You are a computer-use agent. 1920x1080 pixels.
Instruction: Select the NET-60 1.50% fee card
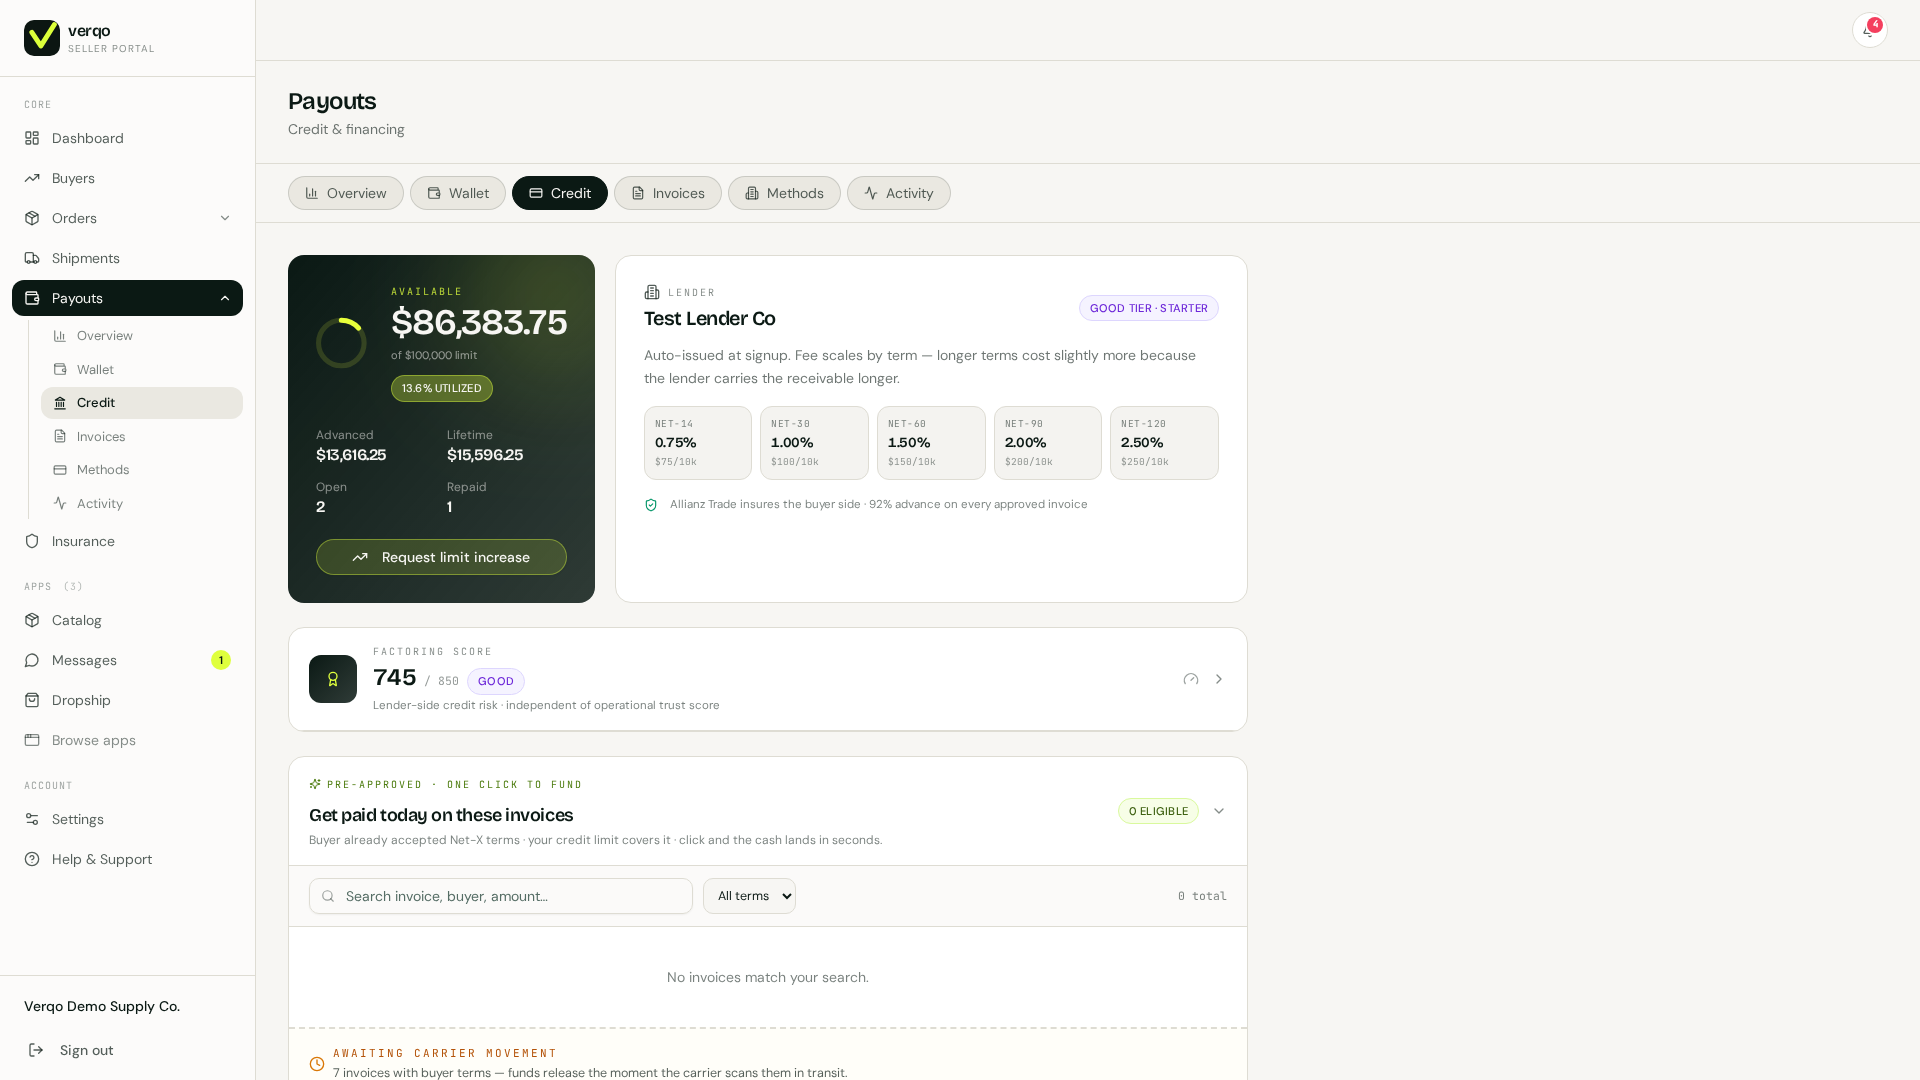931,443
